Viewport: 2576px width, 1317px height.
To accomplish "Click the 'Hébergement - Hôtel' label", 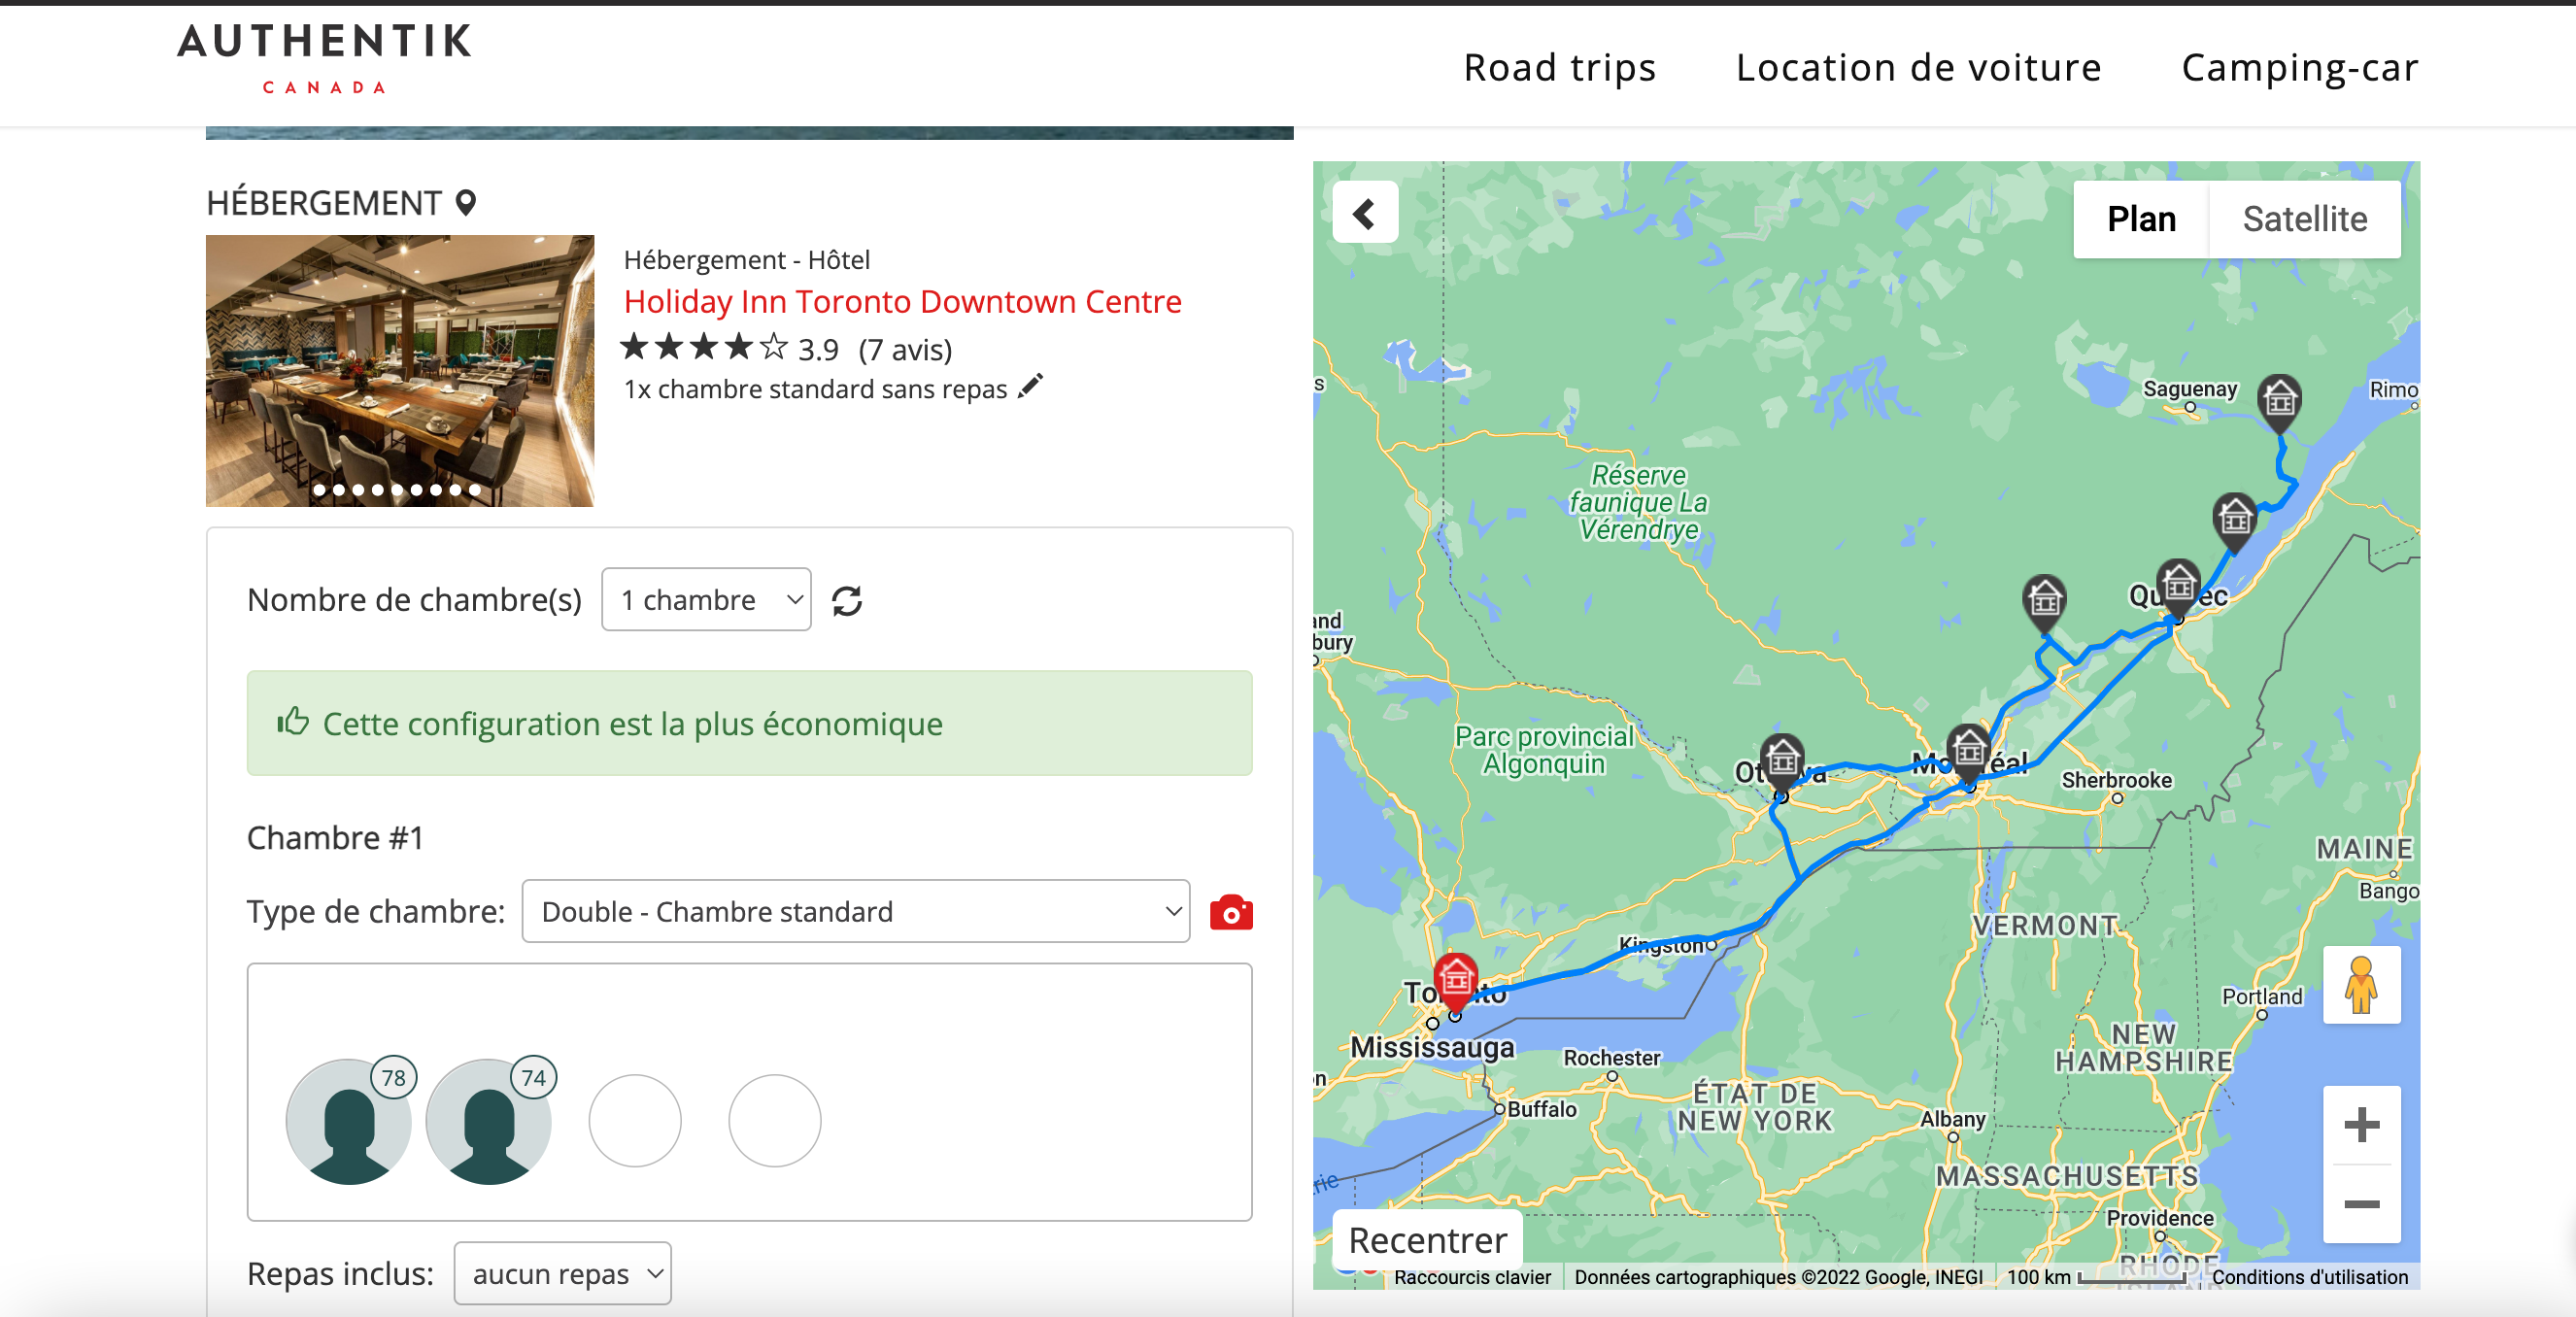I will click(746, 259).
